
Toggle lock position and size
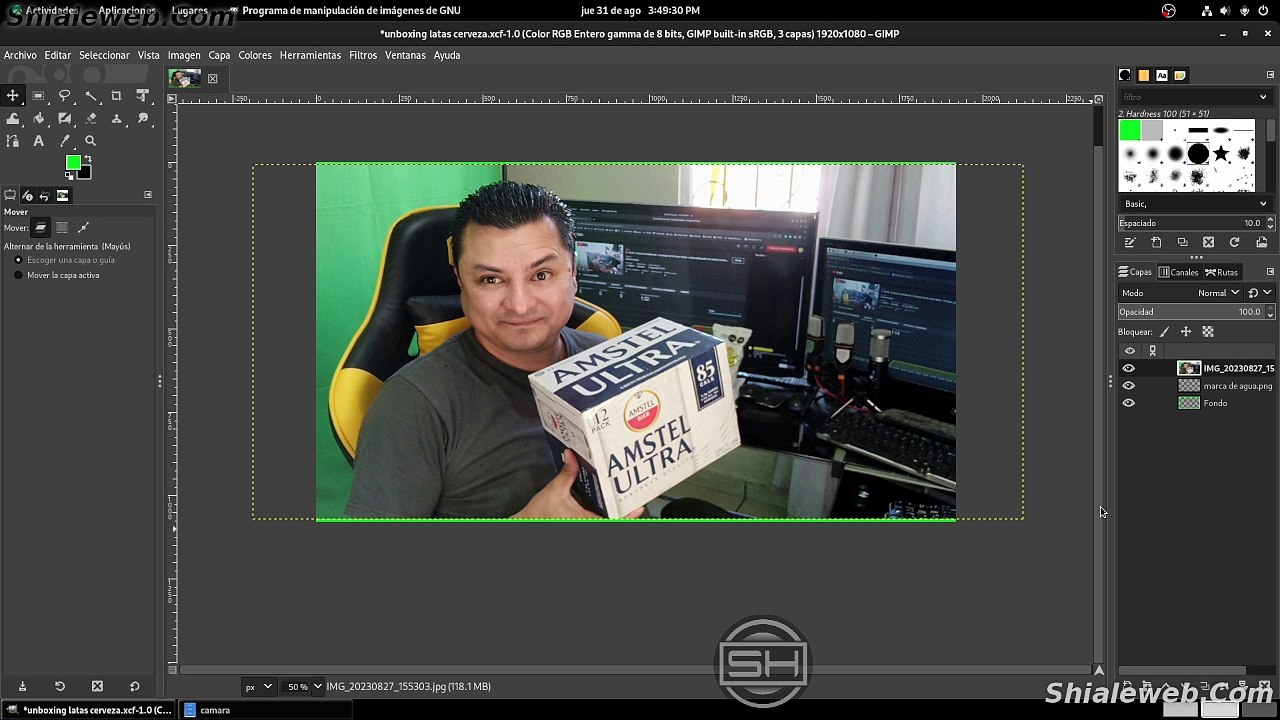click(x=1186, y=332)
